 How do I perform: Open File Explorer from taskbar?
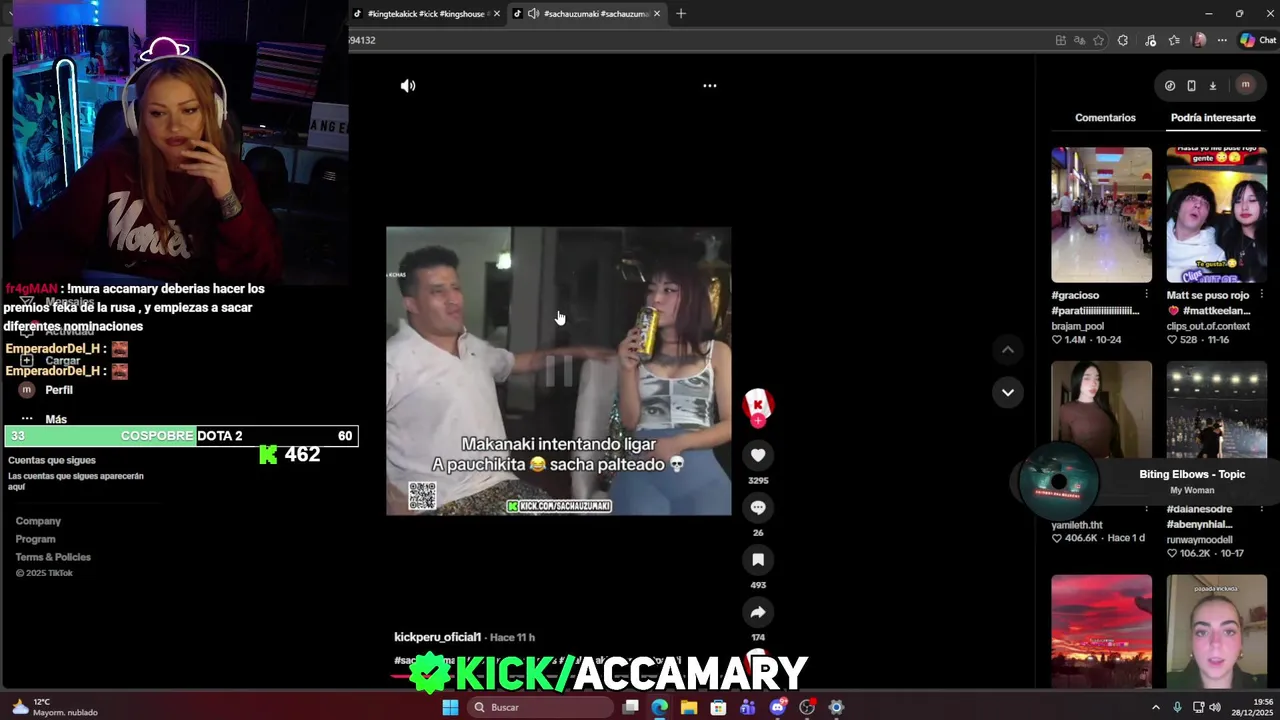pyautogui.click(x=689, y=707)
